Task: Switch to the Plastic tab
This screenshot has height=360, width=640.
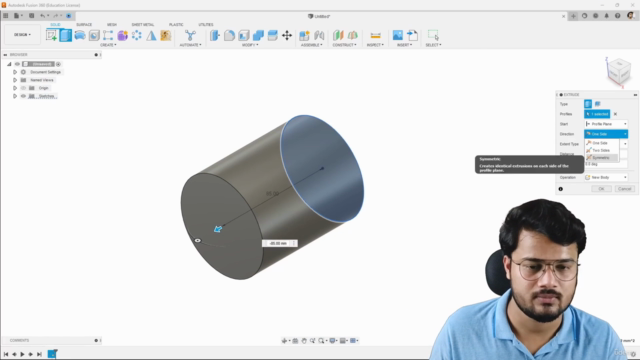Action: pos(176,25)
